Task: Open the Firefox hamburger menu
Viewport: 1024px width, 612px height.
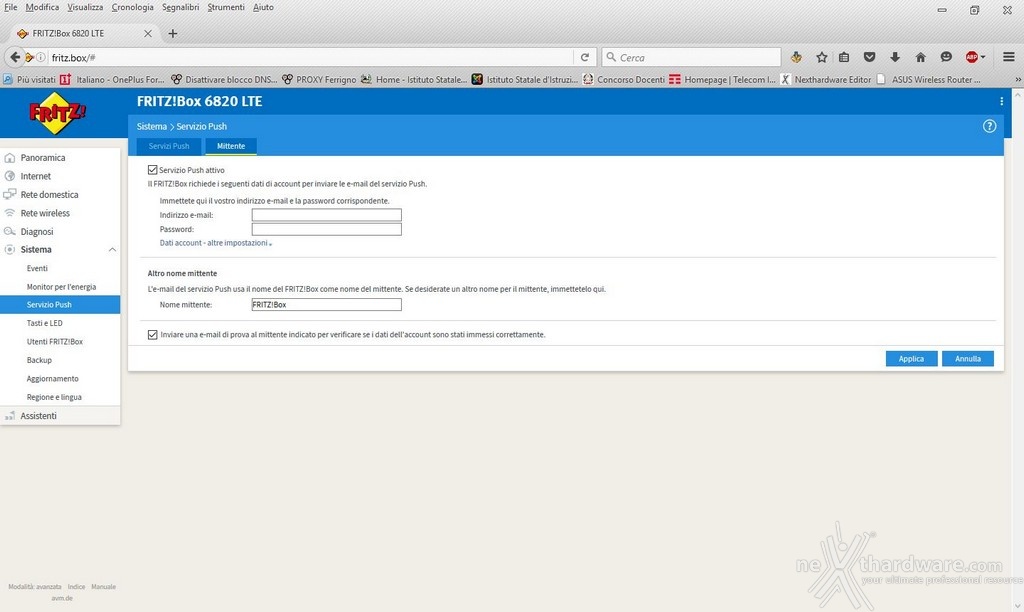Action: 1008,57
